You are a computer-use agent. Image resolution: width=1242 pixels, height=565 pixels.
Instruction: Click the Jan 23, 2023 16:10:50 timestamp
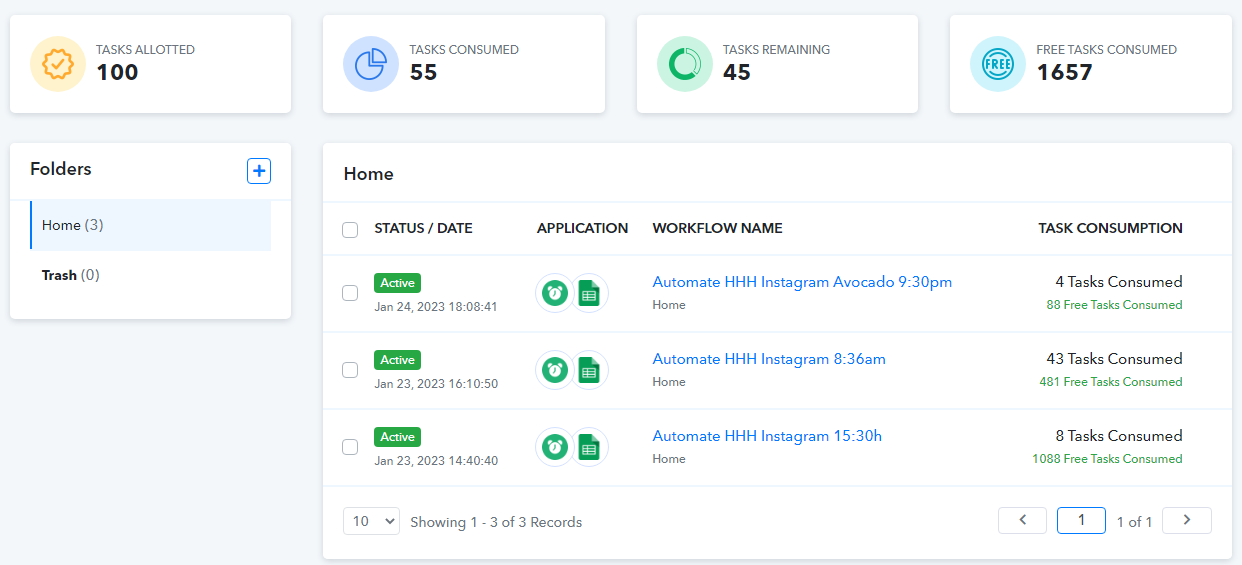(x=436, y=384)
